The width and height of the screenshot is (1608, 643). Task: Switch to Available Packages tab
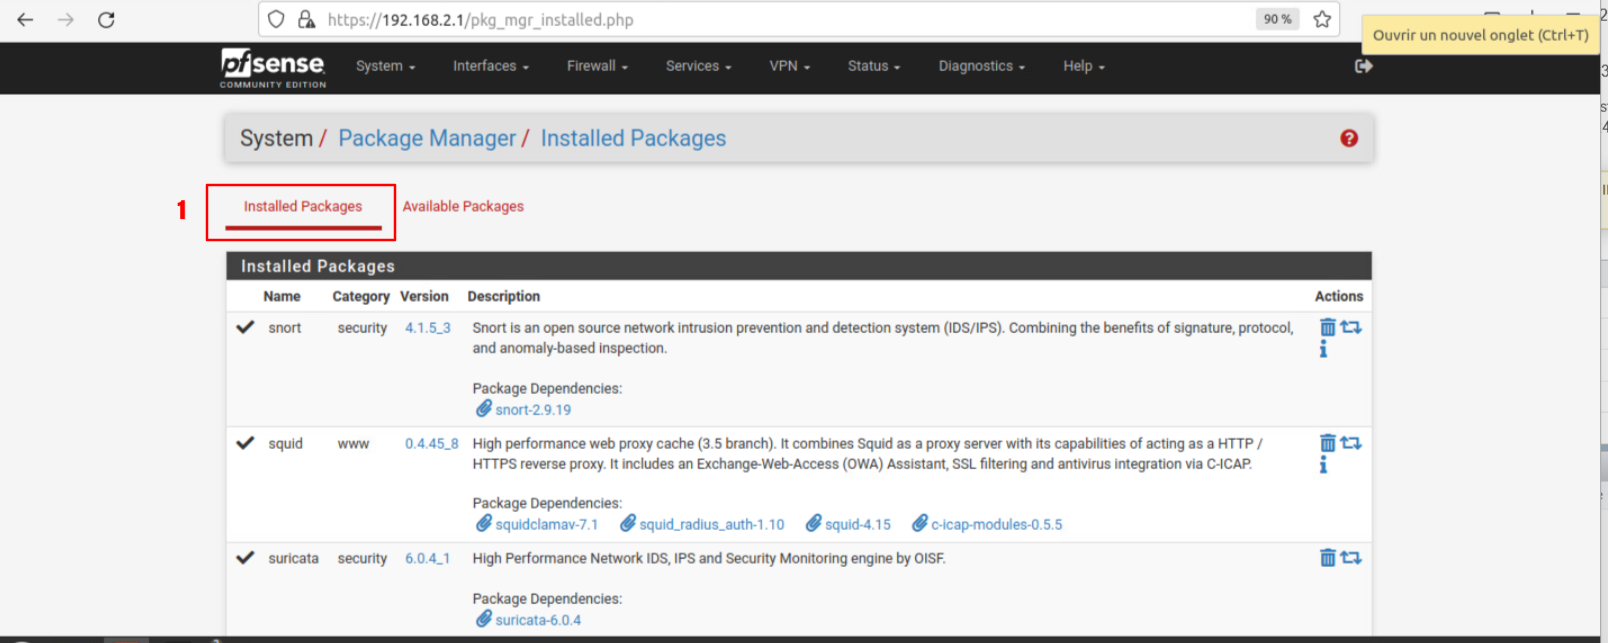click(463, 206)
